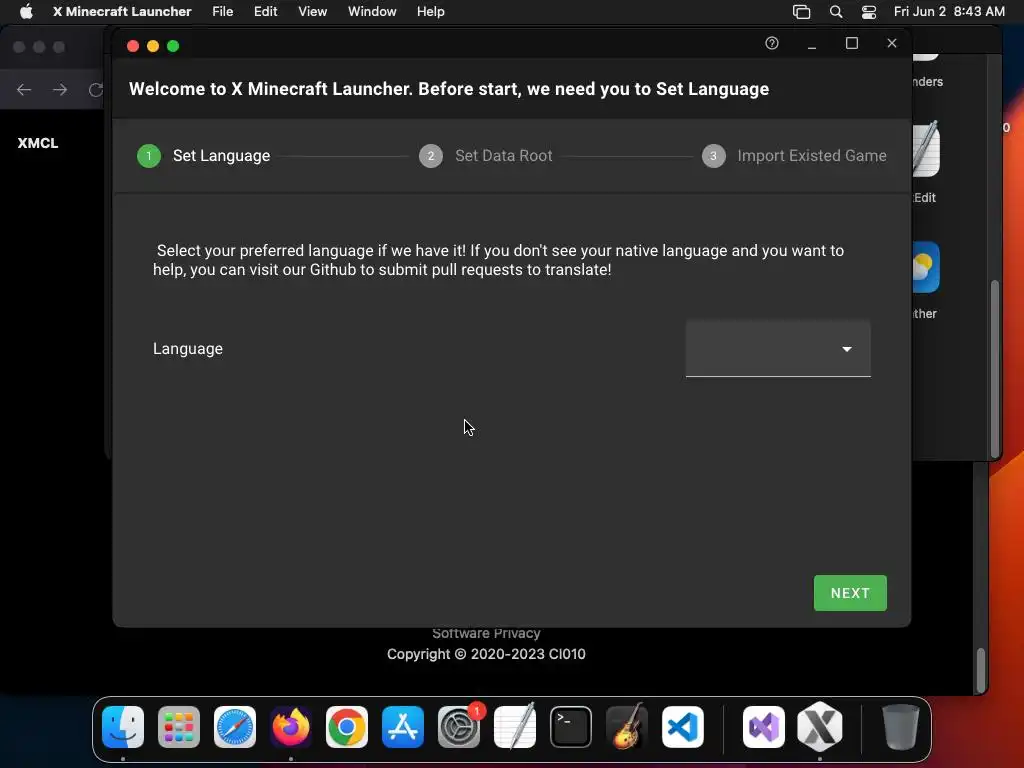This screenshot has width=1024, height=768.
Task: Click the green NEXT button
Action: click(x=850, y=593)
